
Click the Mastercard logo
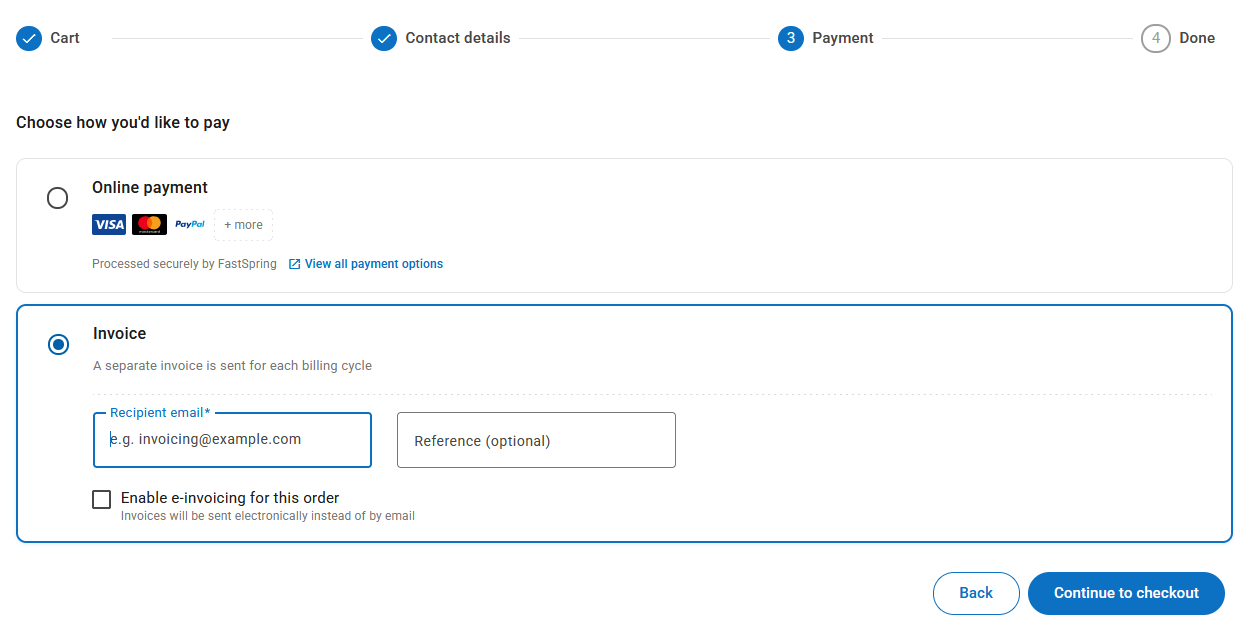click(149, 225)
